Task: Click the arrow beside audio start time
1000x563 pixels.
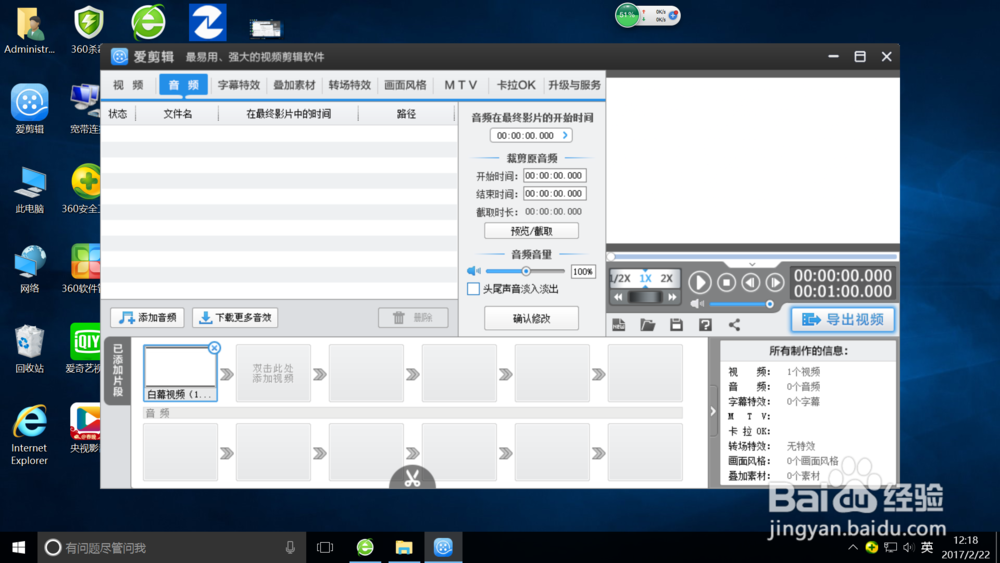Action: click(x=565, y=135)
